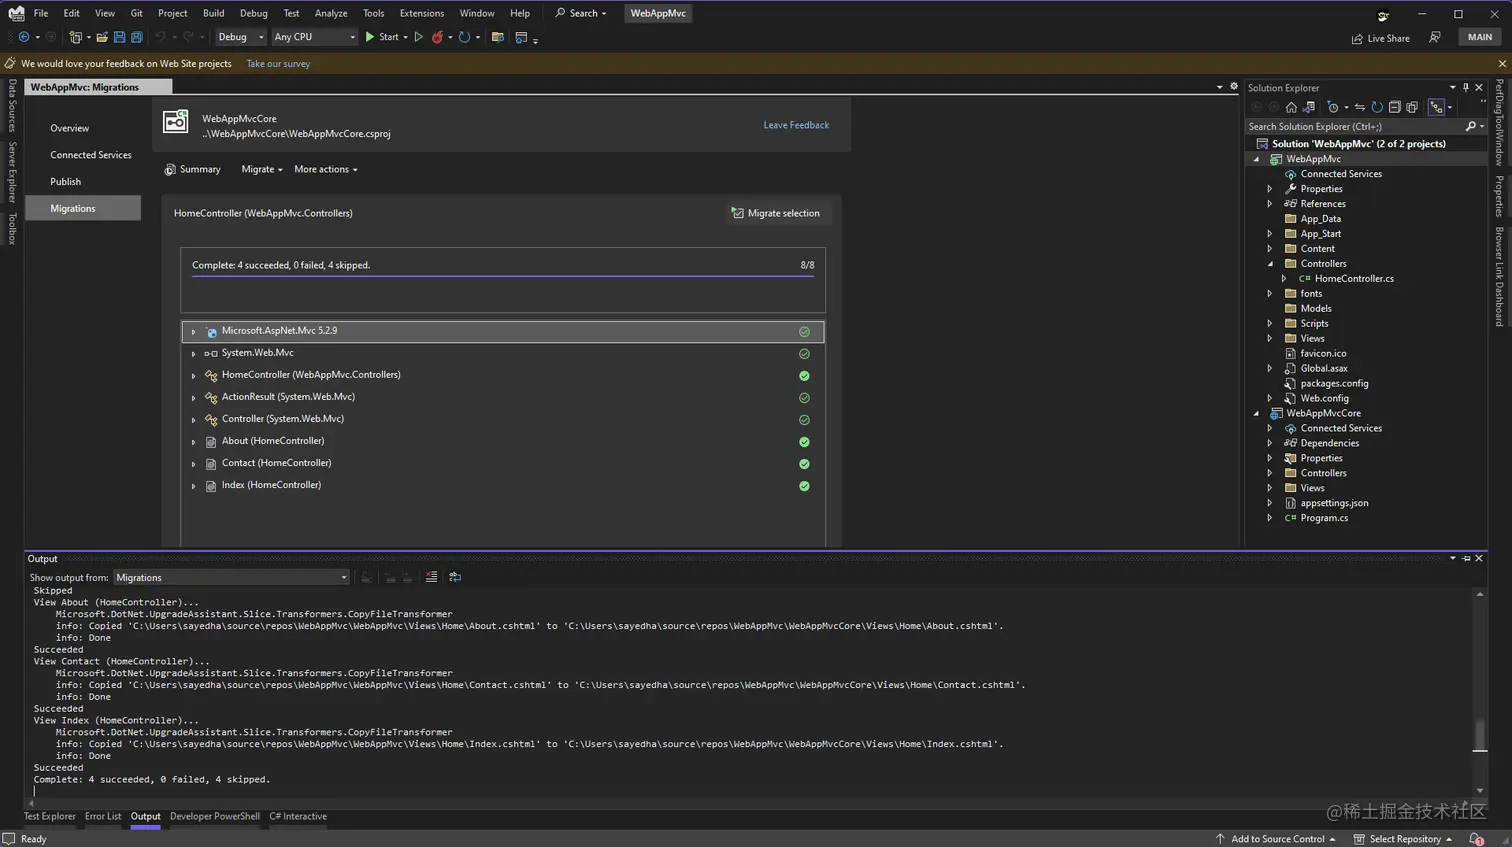This screenshot has width=1512, height=847.
Task: Open the Debug configuration dropdown
Action: 241,37
